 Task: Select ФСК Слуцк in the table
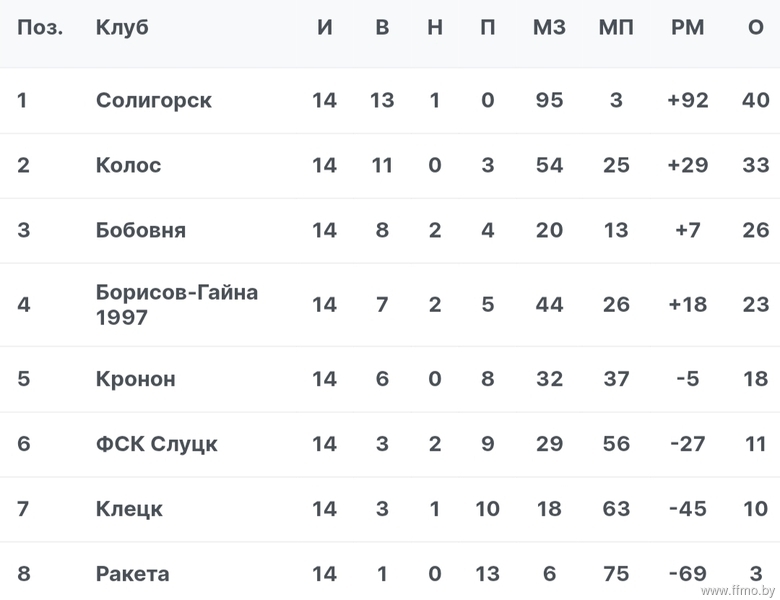pos(157,444)
